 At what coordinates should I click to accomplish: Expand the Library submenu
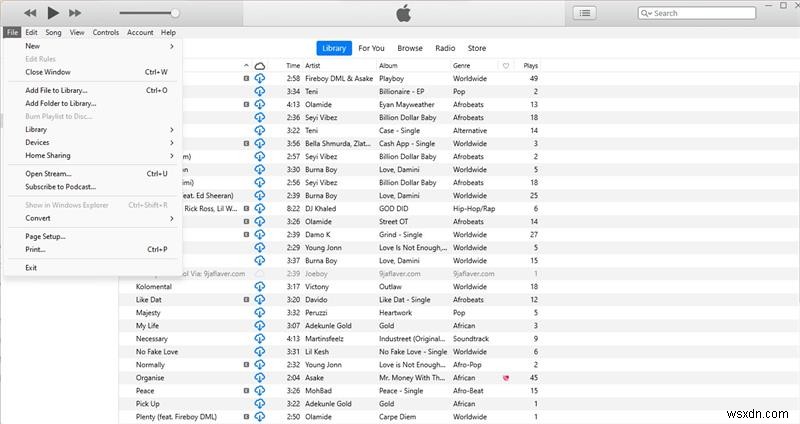tap(93, 130)
